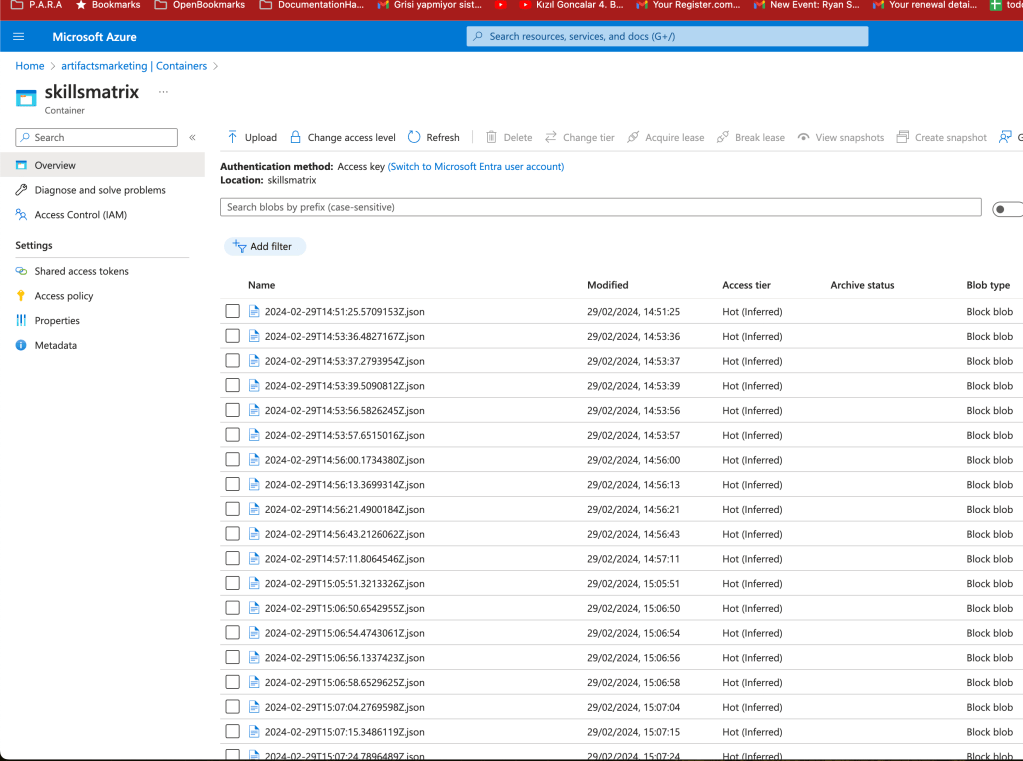Refresh the blob list
1023x761 pixels.
434,137
